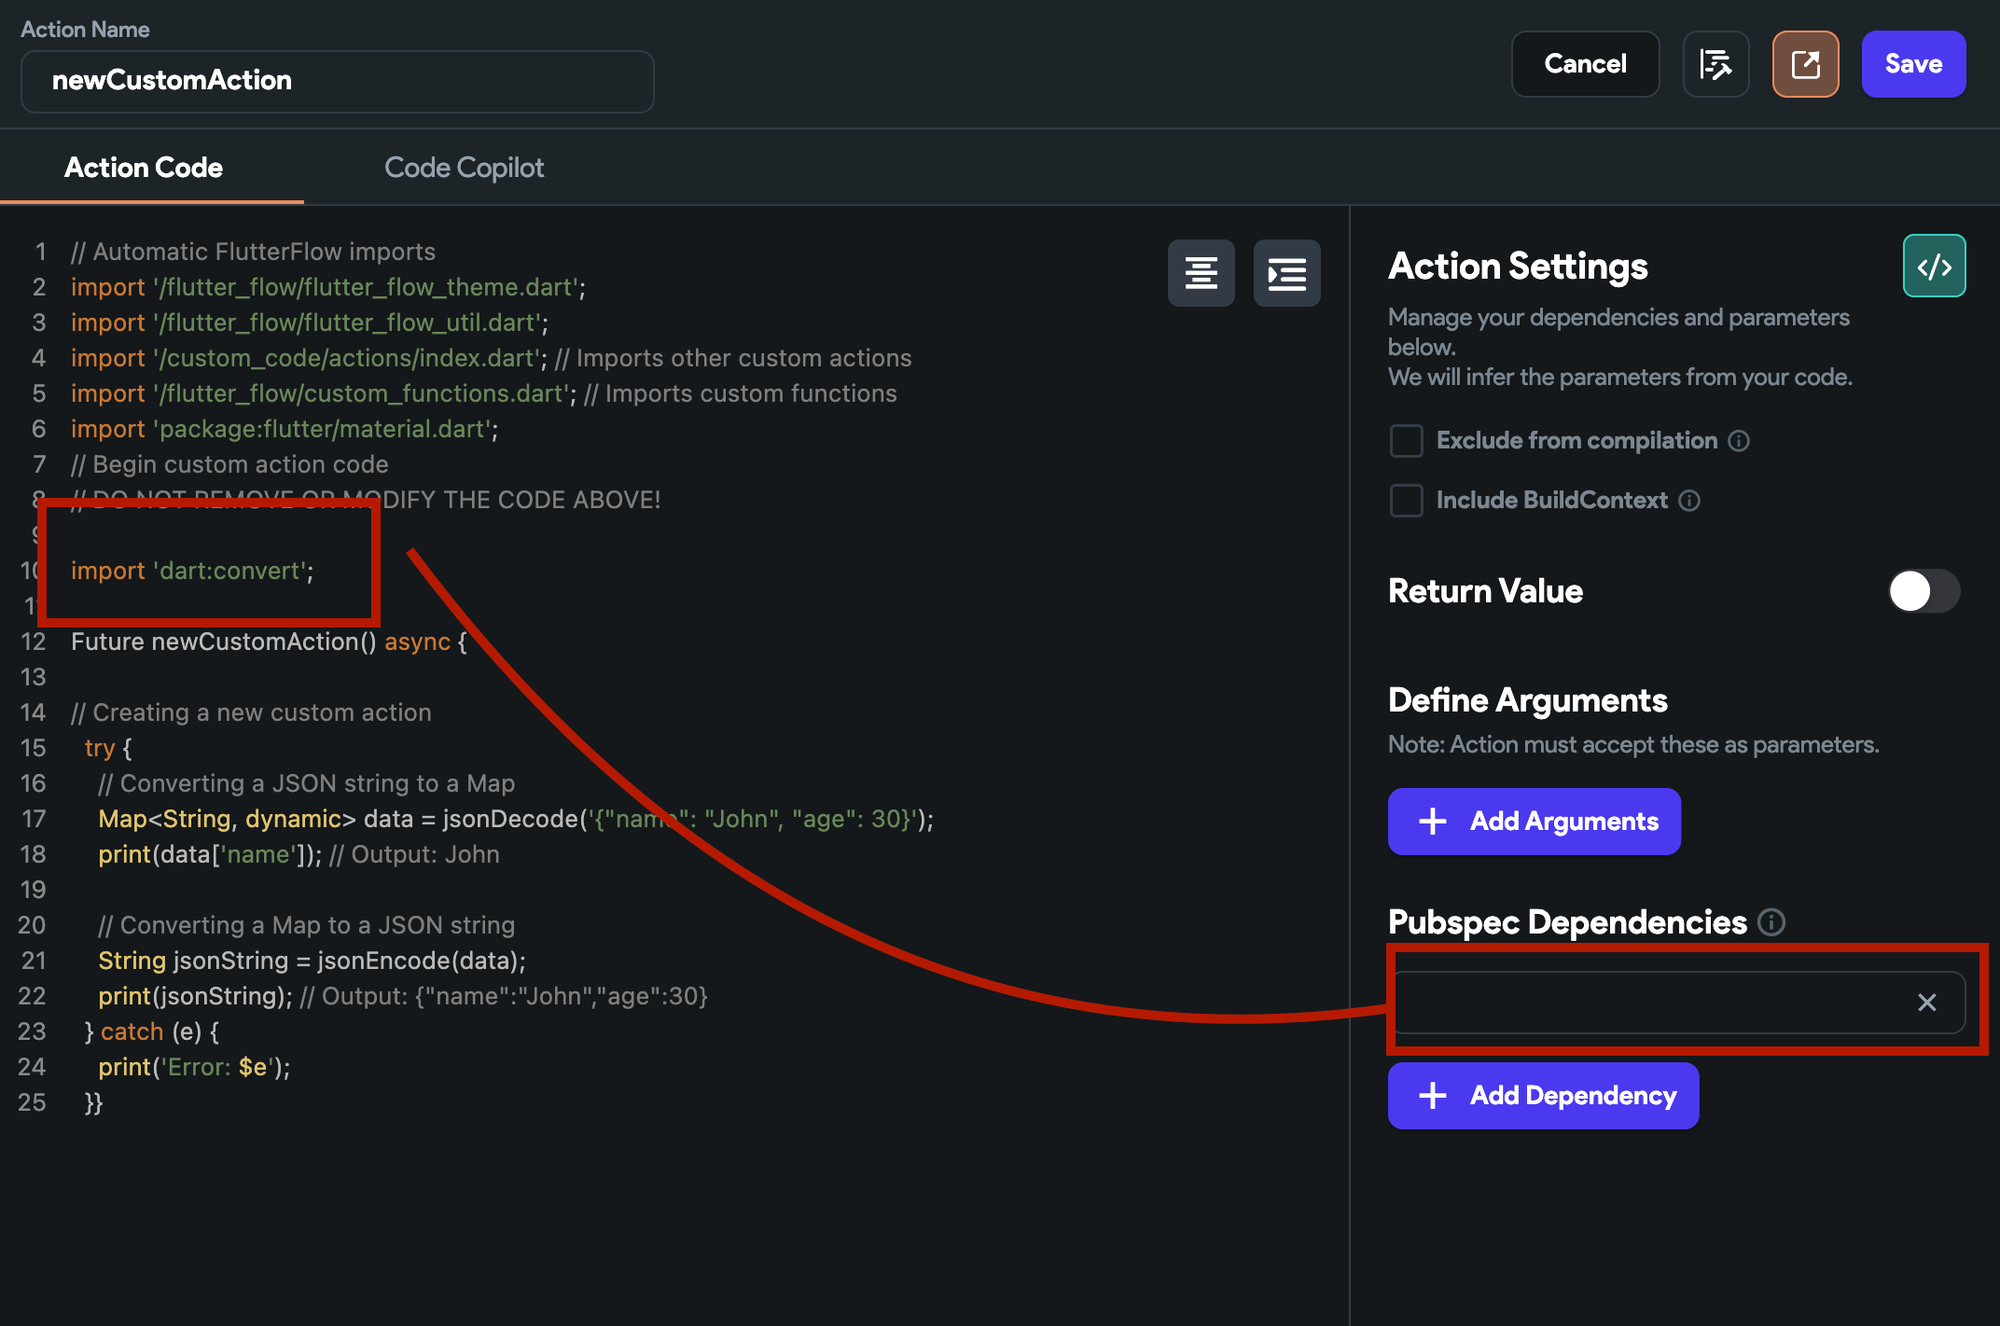
Task: Click info icon beside Exclude from compilation
Action: [1739, 441]
